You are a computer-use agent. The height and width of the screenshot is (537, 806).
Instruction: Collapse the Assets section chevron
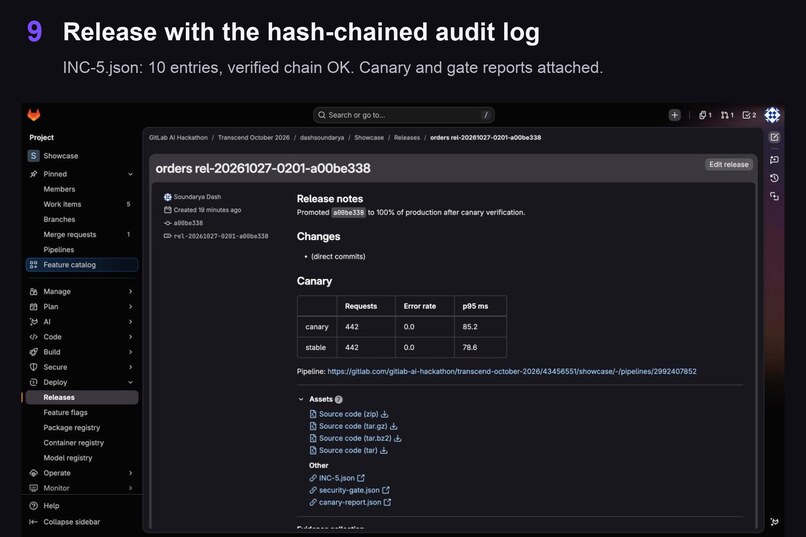[x=301, y=399]
